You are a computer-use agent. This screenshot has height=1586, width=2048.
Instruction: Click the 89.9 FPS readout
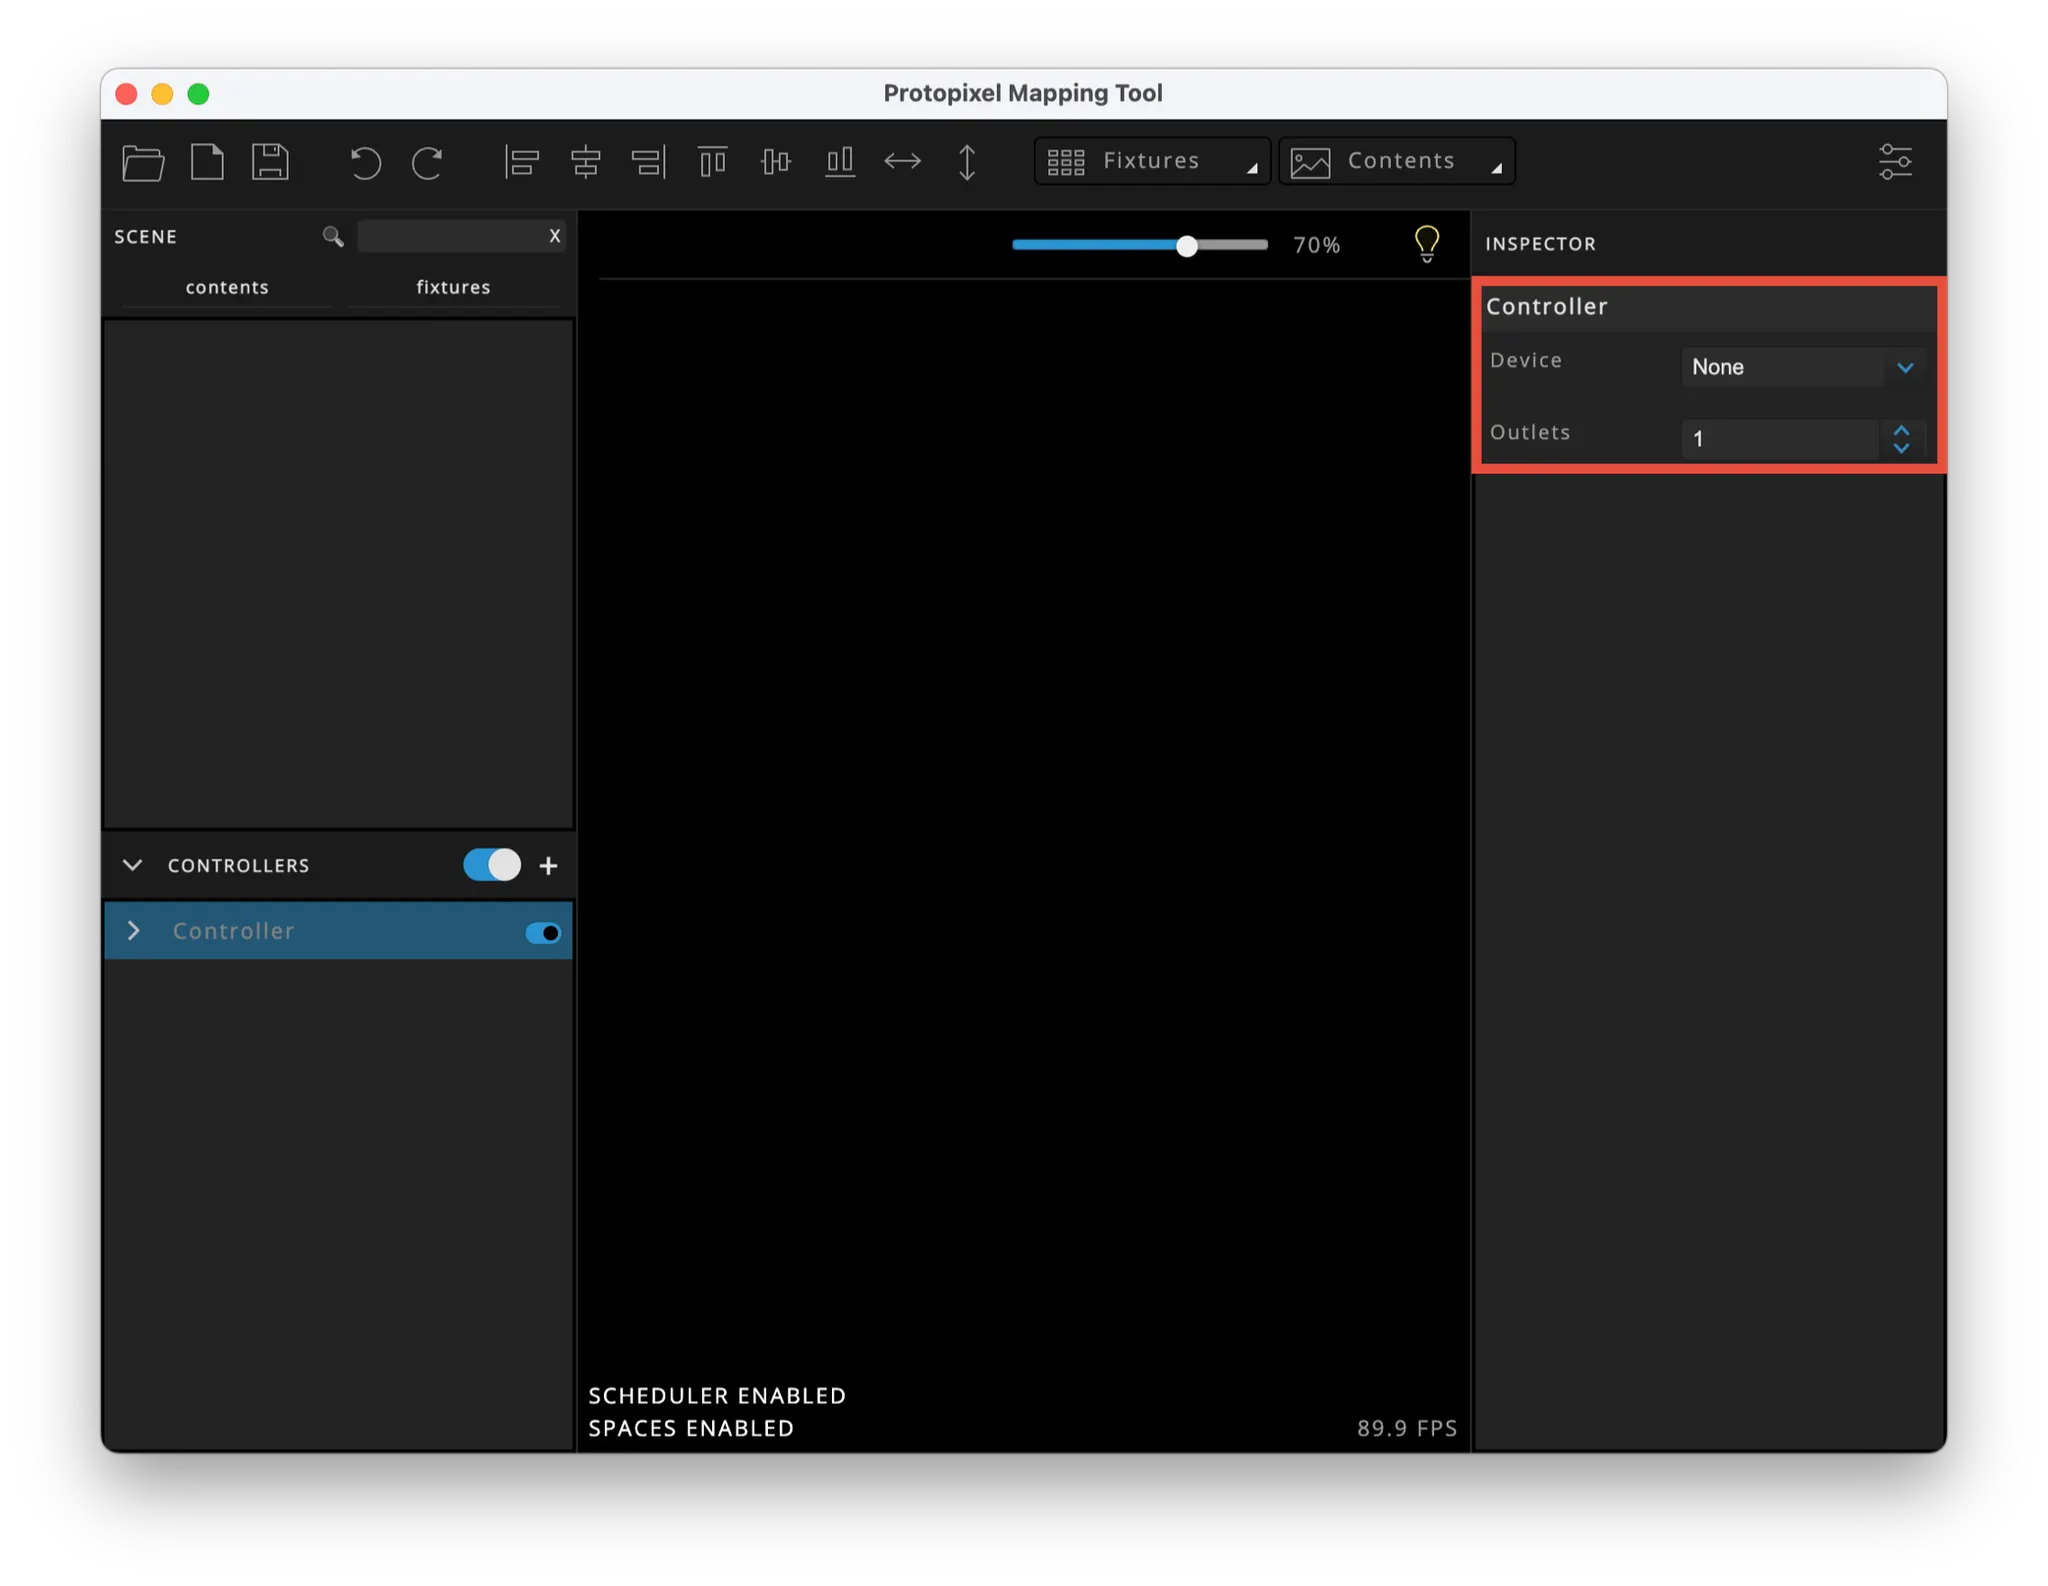(1406, 1428)
